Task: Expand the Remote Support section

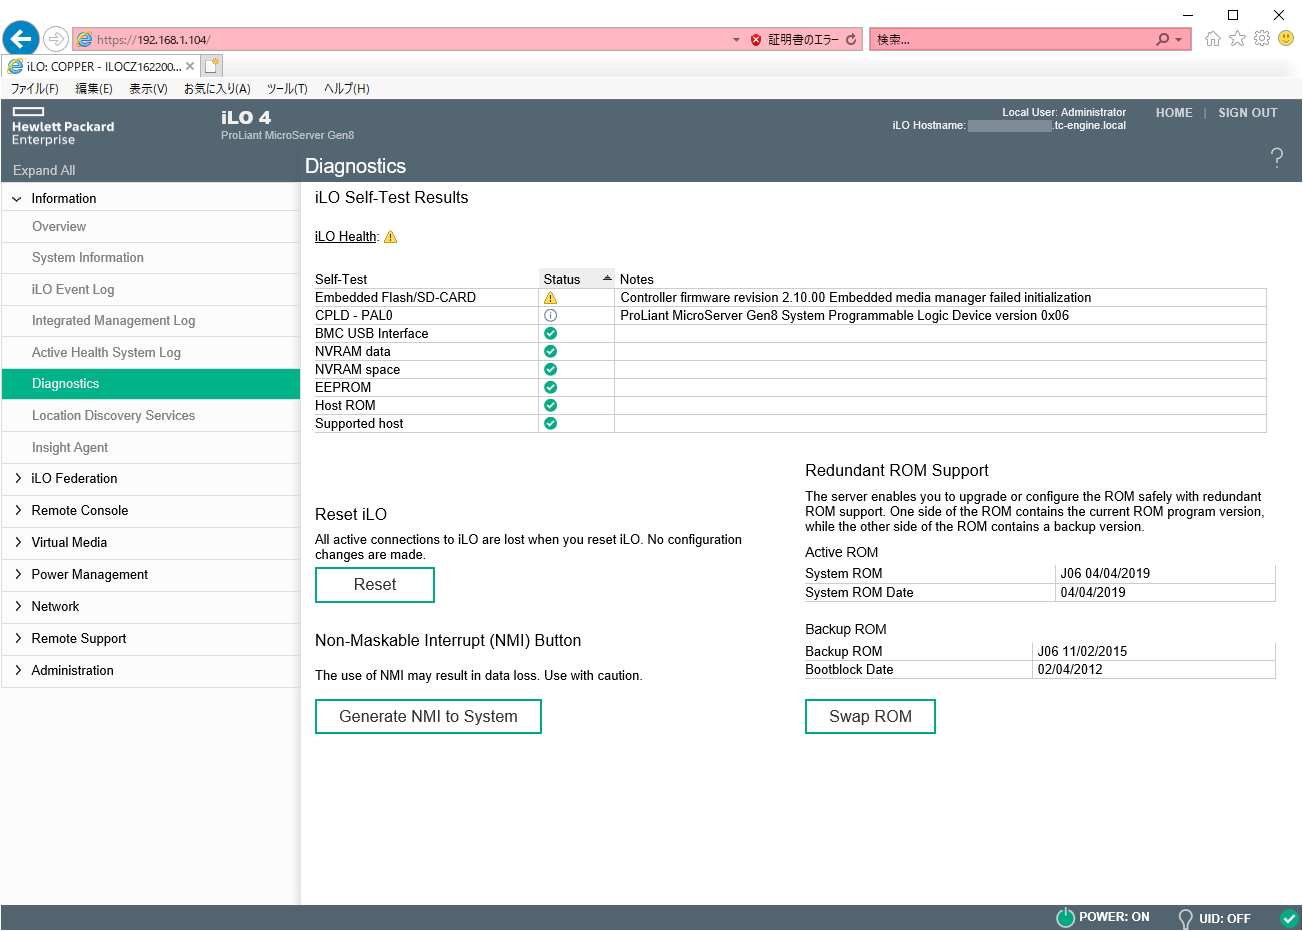Action: 17,639
